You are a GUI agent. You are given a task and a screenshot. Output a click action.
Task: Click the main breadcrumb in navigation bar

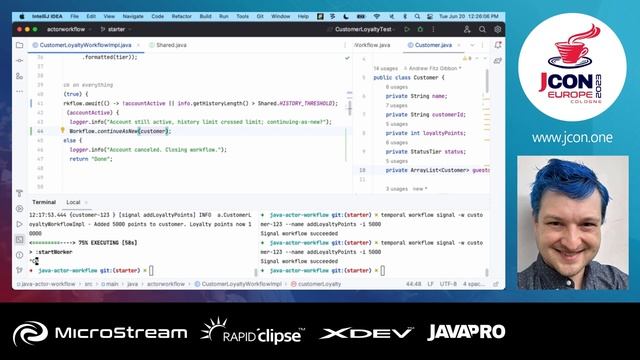(x=110, y=284)
